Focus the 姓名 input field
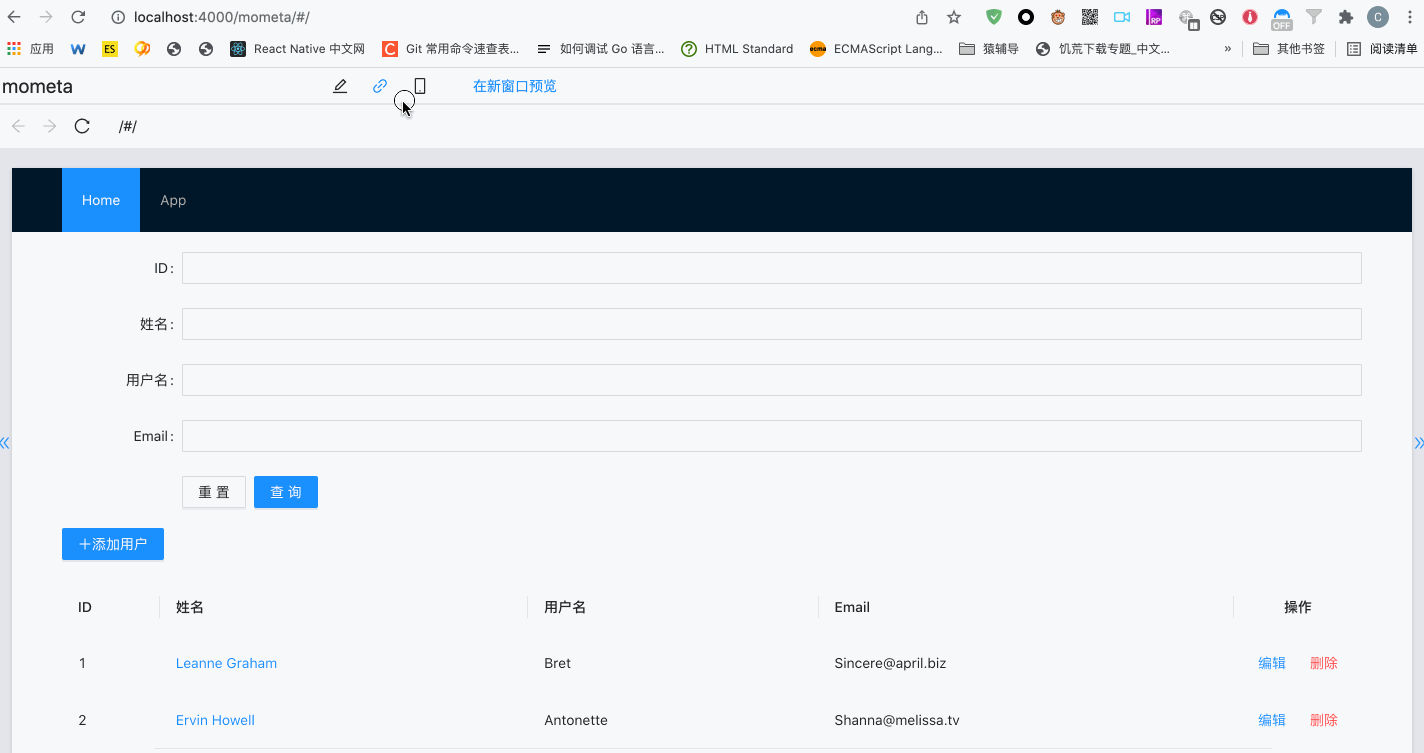The height and width of the screenshot is (753, 1424). 772,324
